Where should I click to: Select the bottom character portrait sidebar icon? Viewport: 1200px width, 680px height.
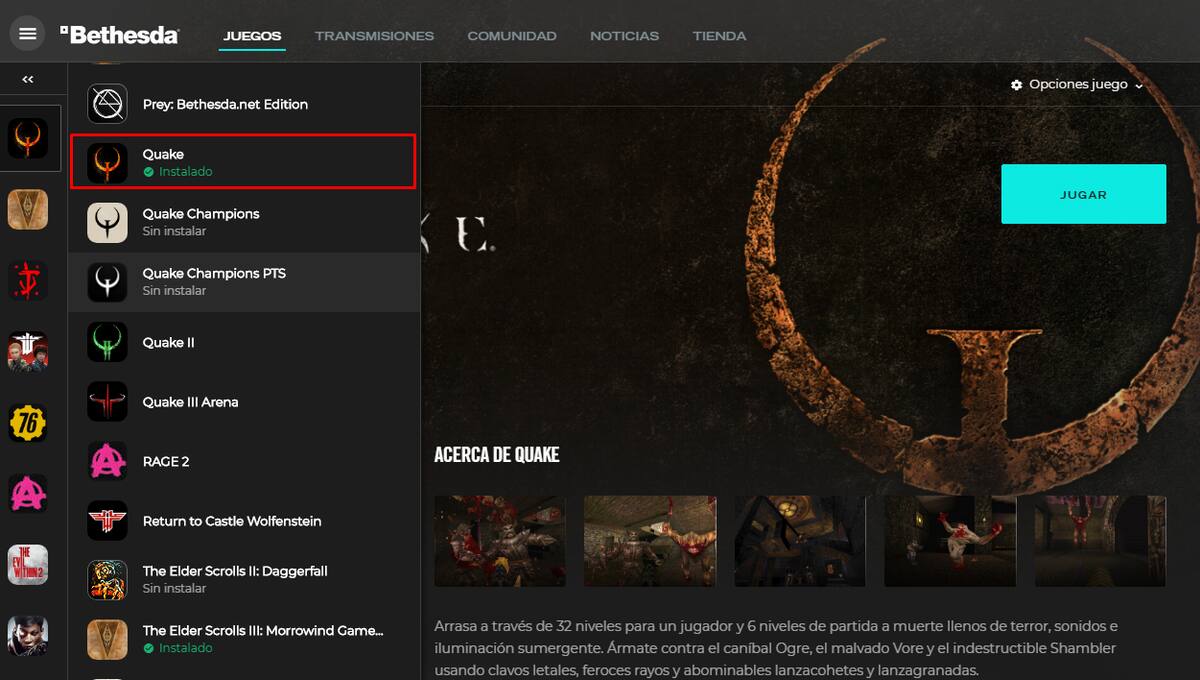pos(28,636)
